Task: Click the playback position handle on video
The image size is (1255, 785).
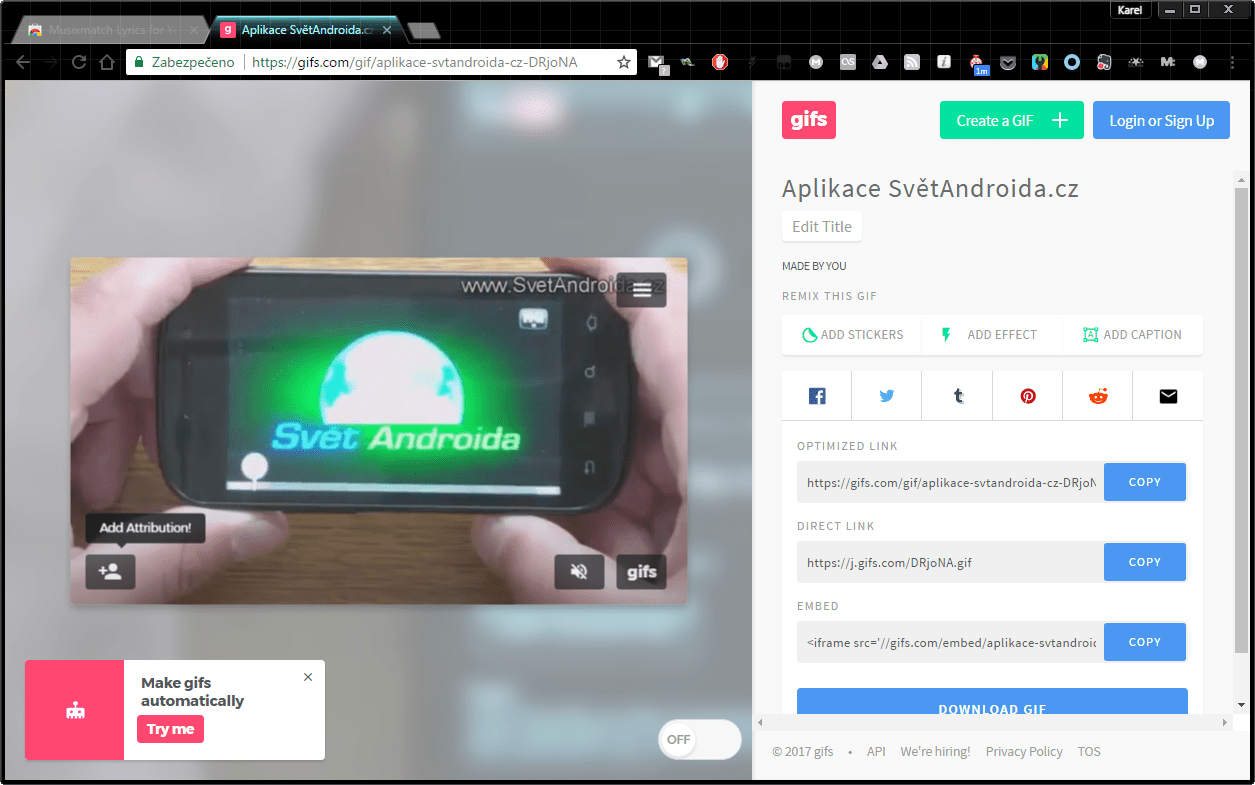Action: click(255, 468)
